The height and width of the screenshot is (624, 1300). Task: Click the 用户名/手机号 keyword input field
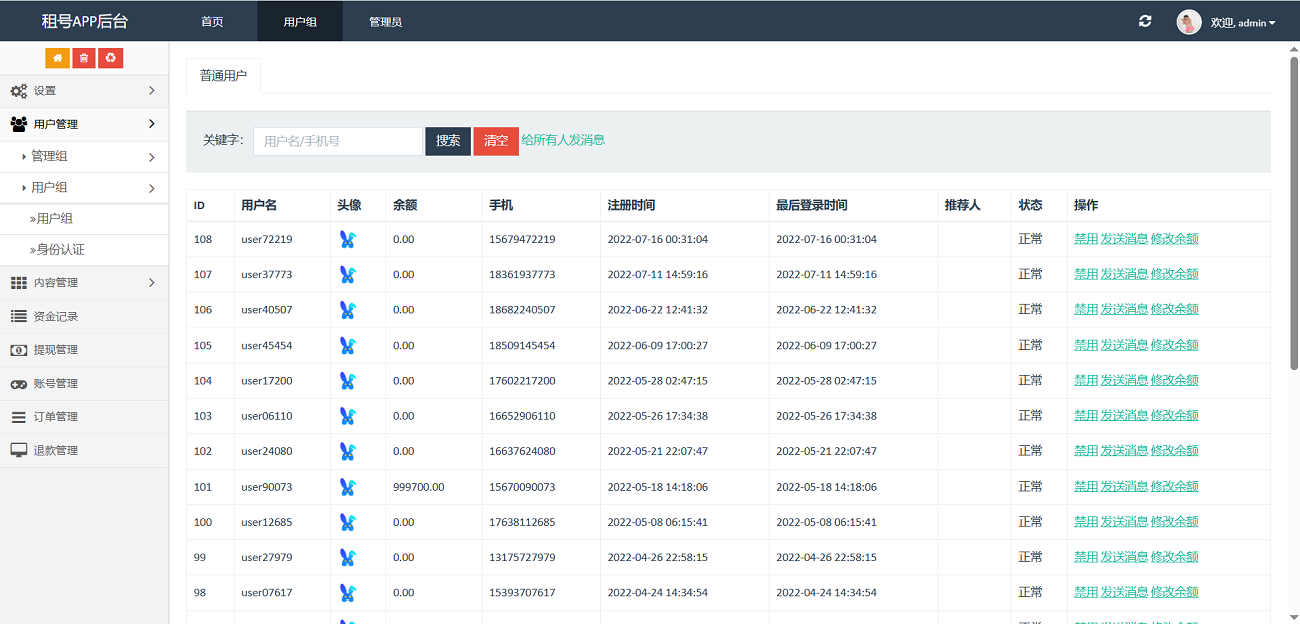click(337, 141)
